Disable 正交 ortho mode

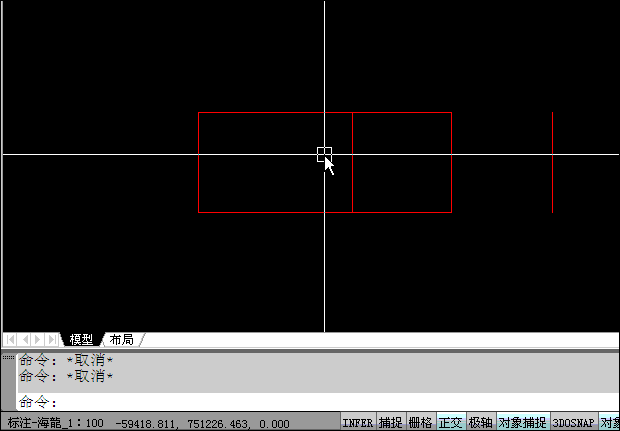tap(451, 422)
